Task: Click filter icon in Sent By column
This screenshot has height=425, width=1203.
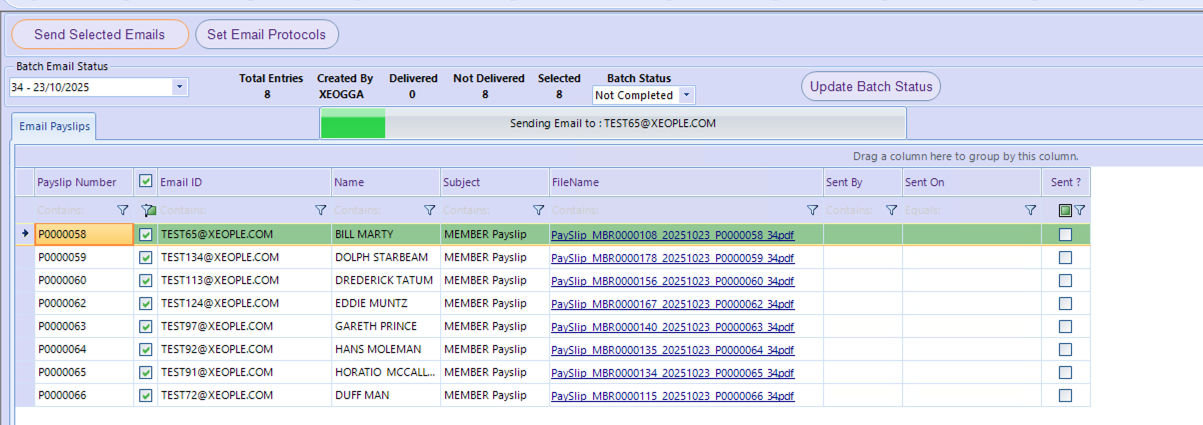Action: [892, 211]
